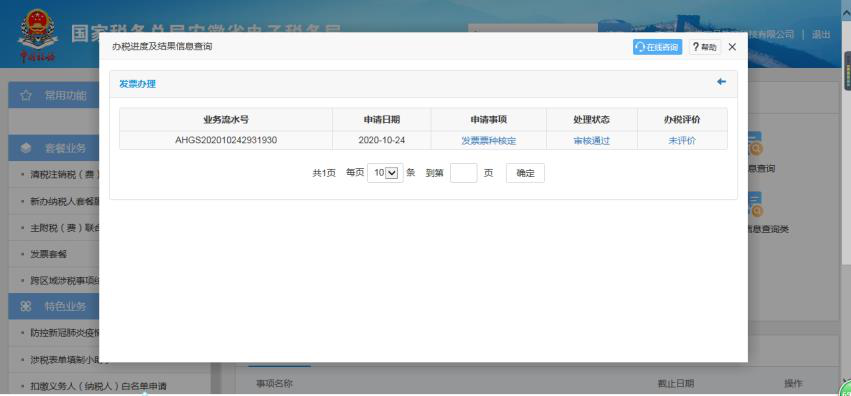Open the per-page count dropdown showing 10
Viewport: 851px width, 396px height.
(x=385, y=173)
